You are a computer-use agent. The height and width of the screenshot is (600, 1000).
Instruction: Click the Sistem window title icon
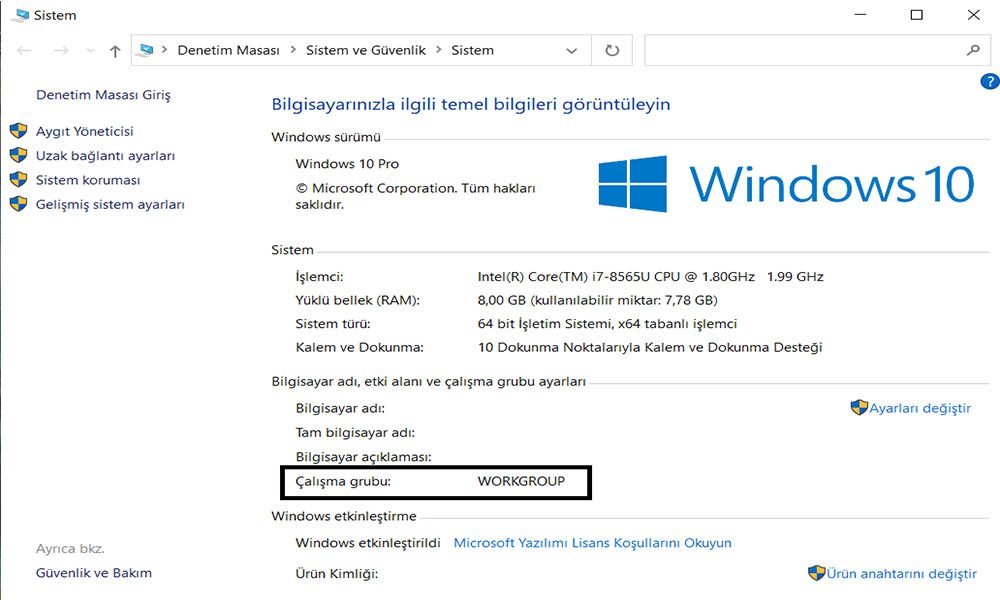click(x=20, y=15)
